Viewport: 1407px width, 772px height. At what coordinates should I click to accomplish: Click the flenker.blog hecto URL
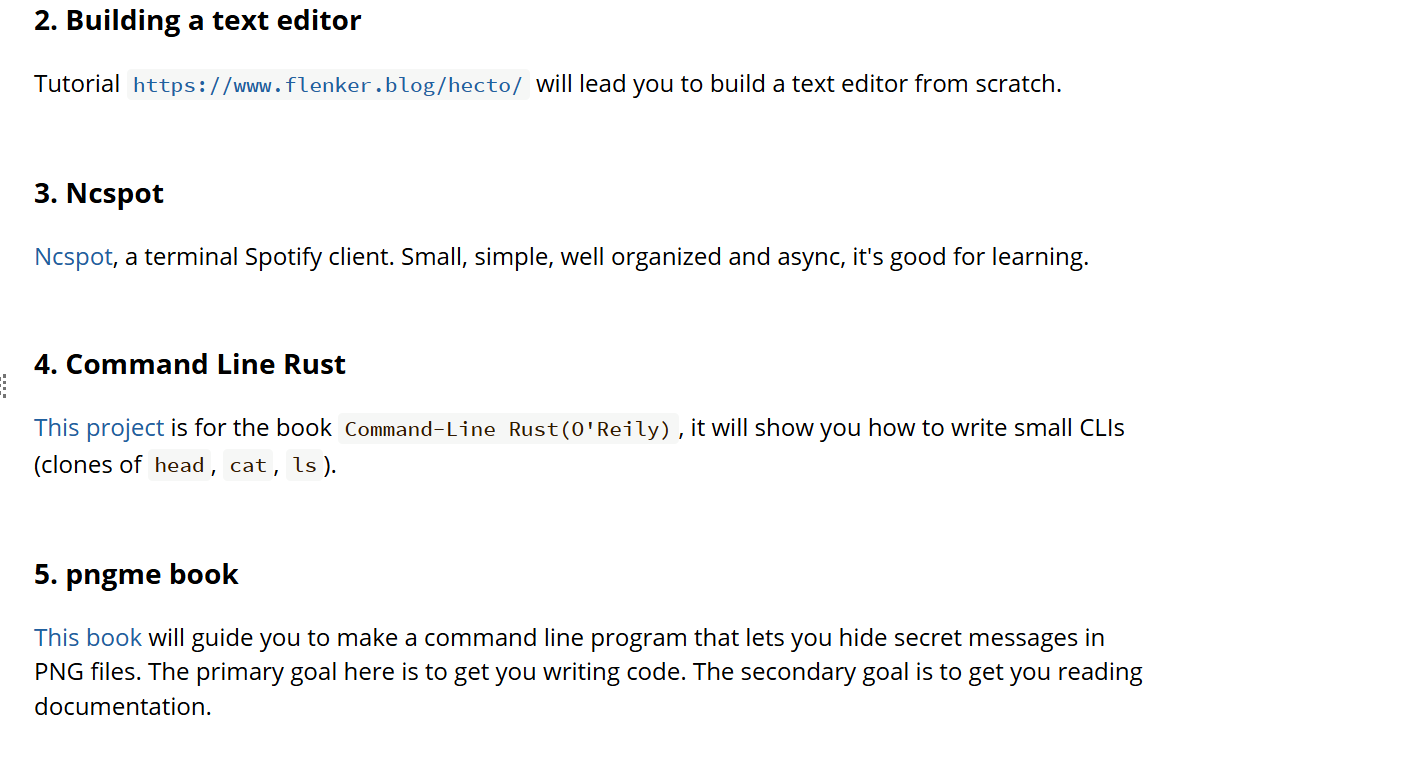pyautogui.click(x=328, y=85)
